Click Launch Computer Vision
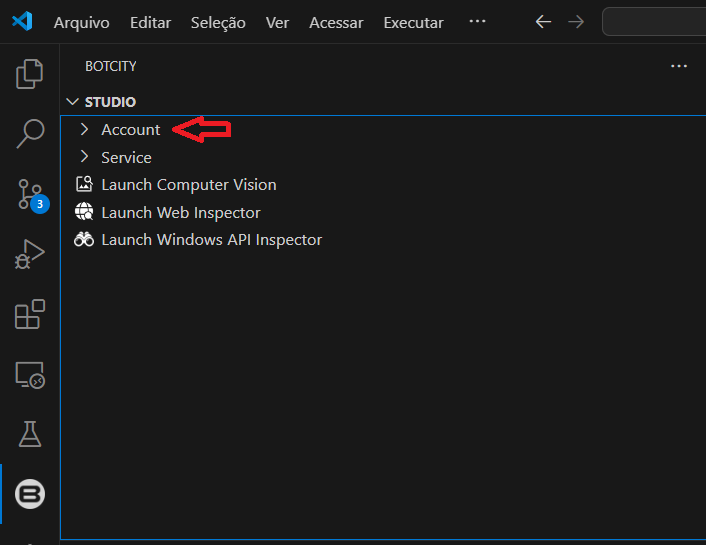The height and width of the screenshot is (545, 706). click(x=188, y=185)
